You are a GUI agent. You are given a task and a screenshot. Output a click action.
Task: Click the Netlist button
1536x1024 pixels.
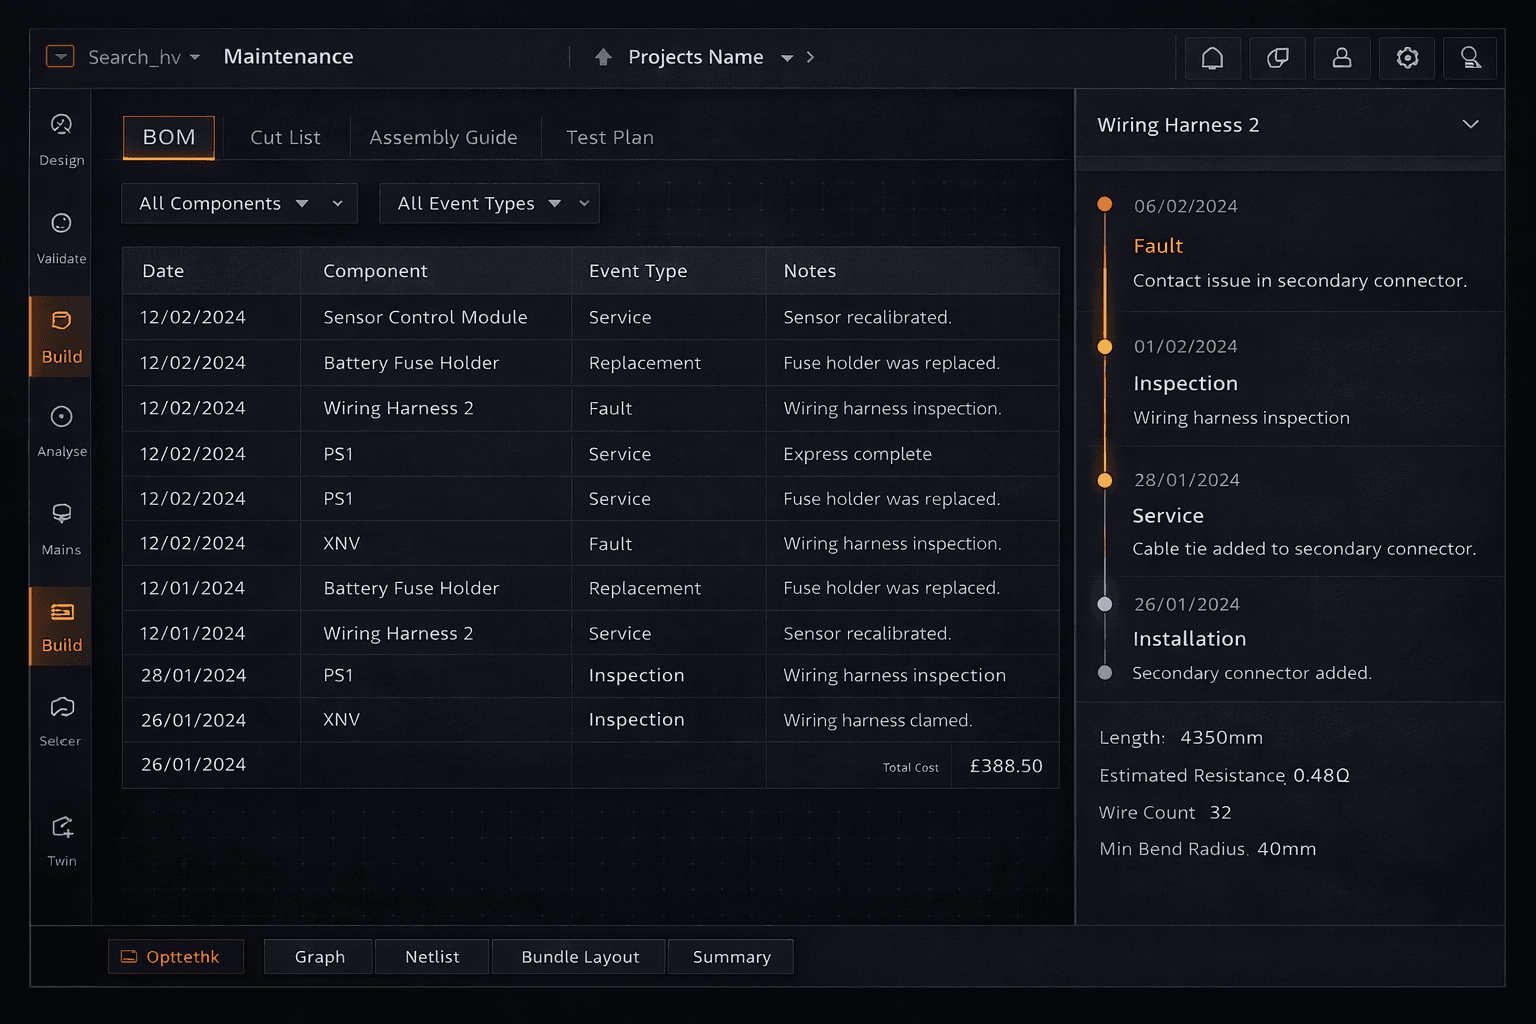coord(432,957)
